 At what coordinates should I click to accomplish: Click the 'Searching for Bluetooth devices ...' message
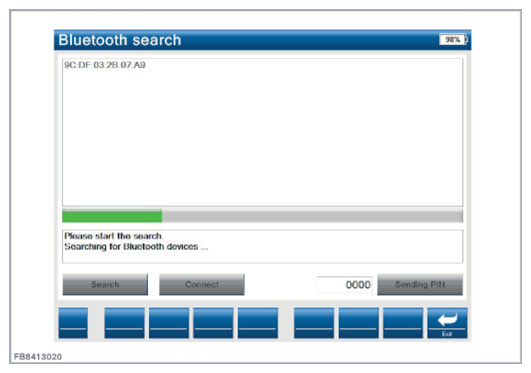(x=136, y=247)
